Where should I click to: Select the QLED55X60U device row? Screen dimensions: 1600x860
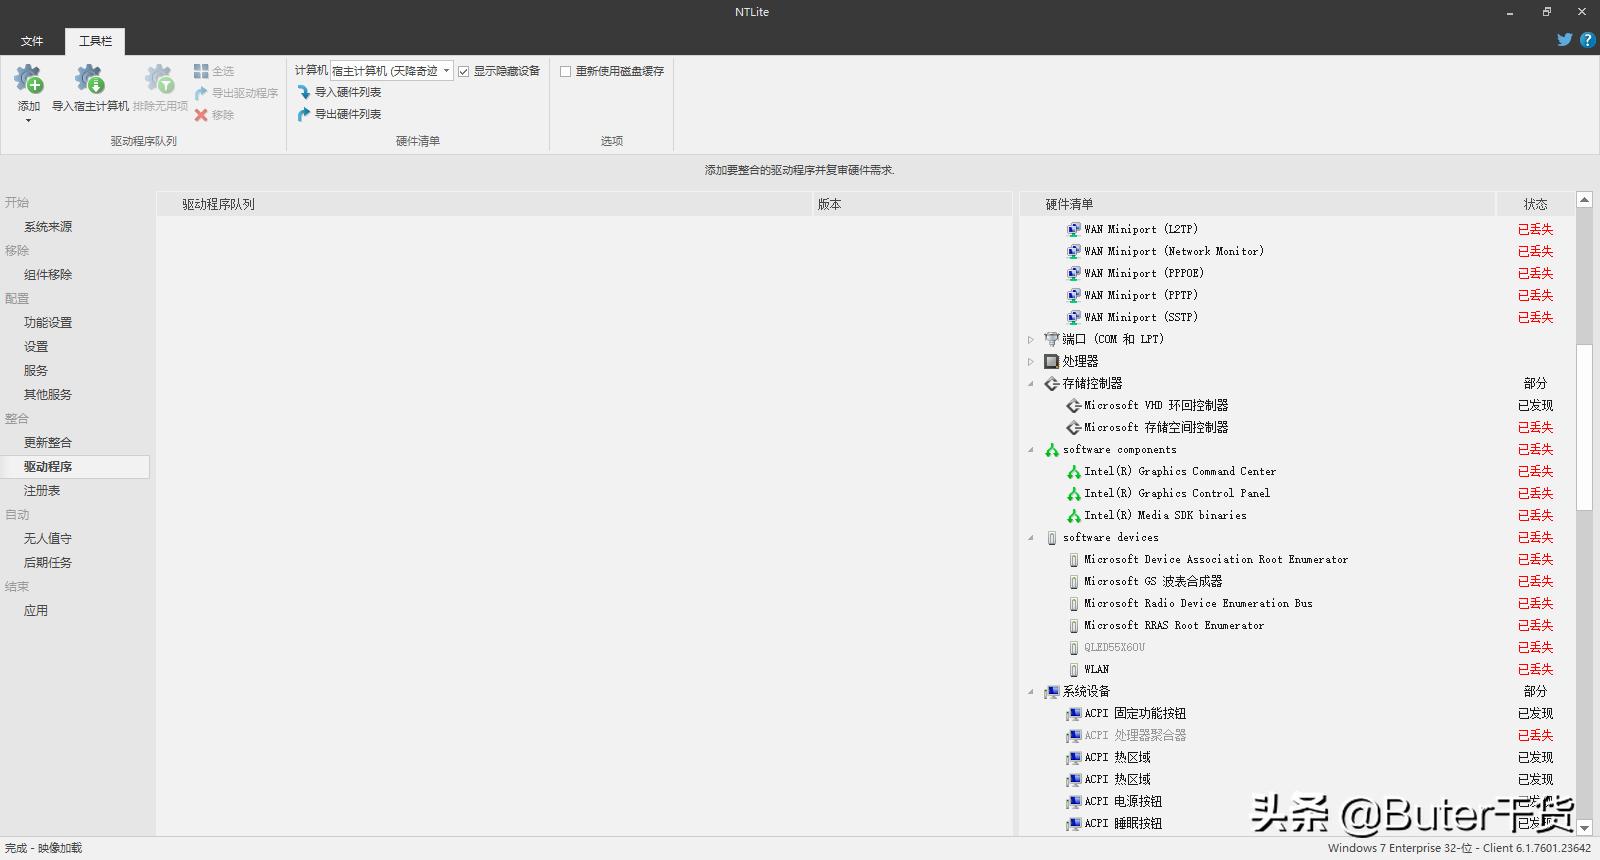click(x=1297, y=647)
